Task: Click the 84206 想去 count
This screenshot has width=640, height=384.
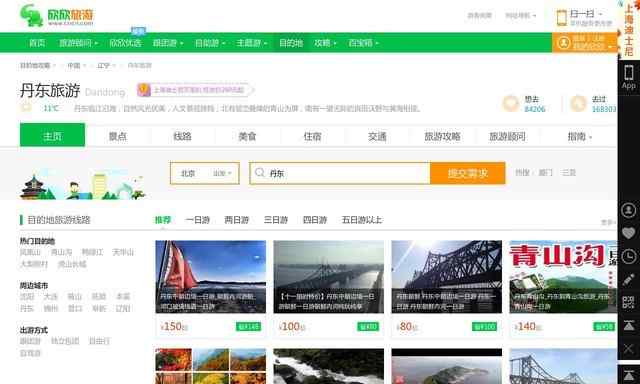Action: click(x=535, y=109)
